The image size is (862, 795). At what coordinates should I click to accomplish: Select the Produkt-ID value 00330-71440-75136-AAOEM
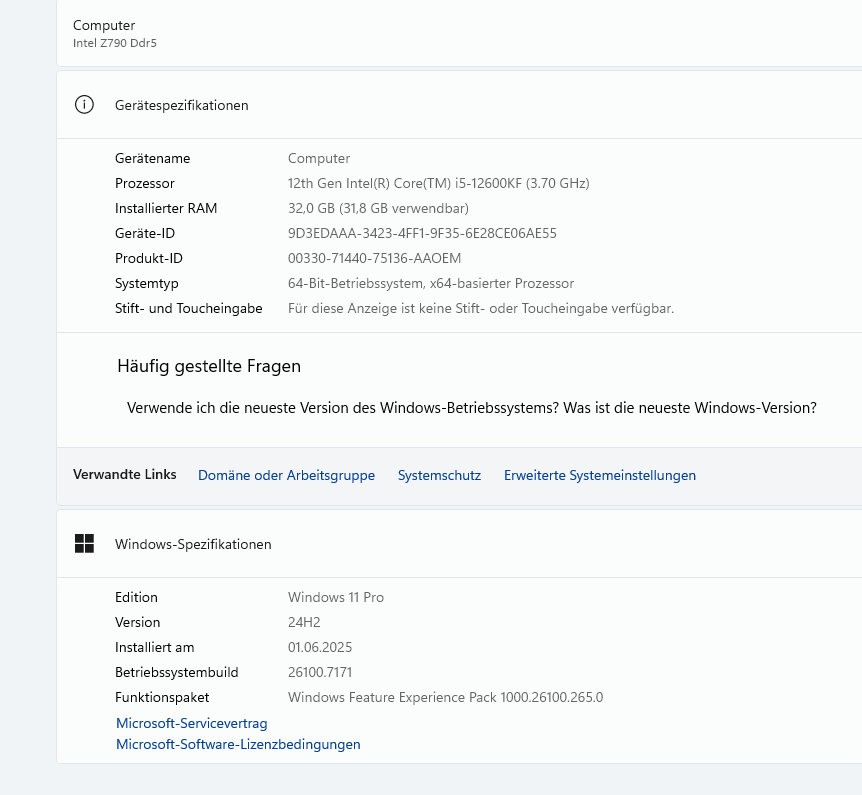[375, 258]
